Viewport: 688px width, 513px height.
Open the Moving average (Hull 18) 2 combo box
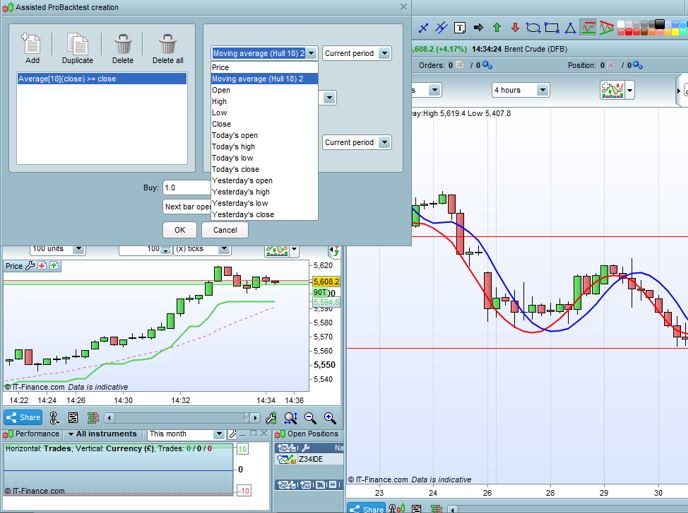[x=264, y=53]
